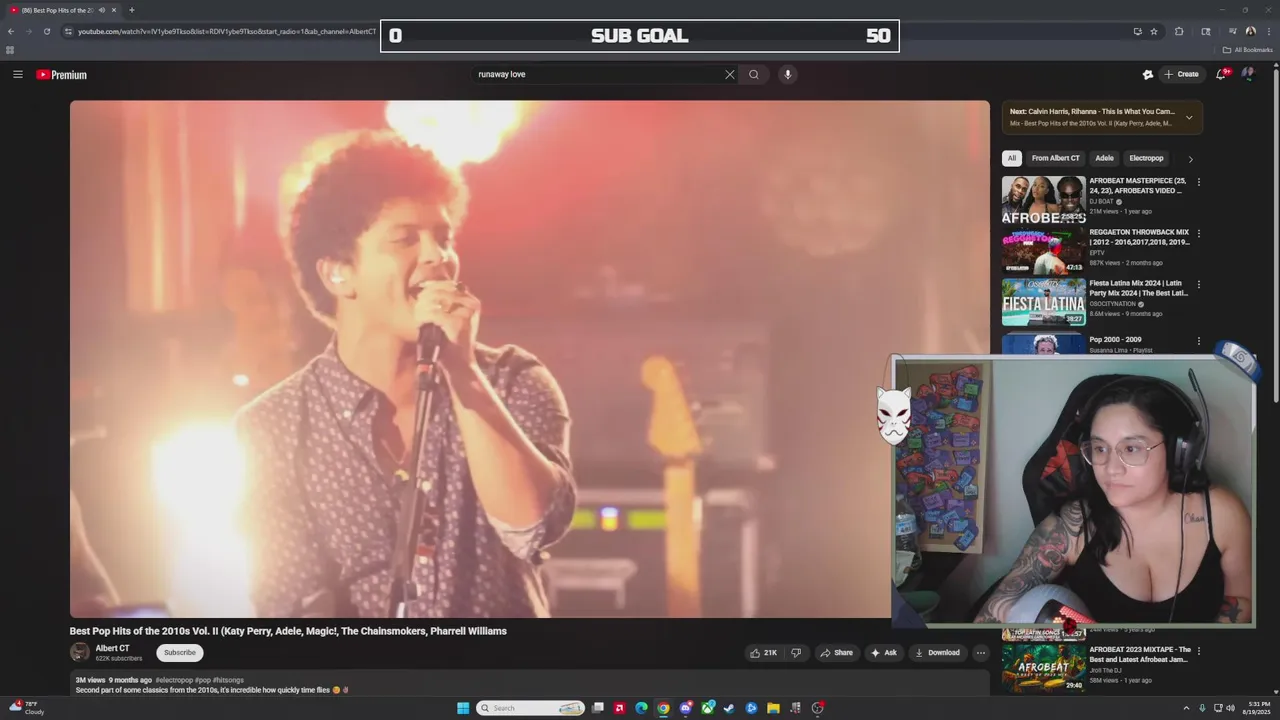1280x720 pixels.
Task: Click the Create button
Action: click(1181, 74)
